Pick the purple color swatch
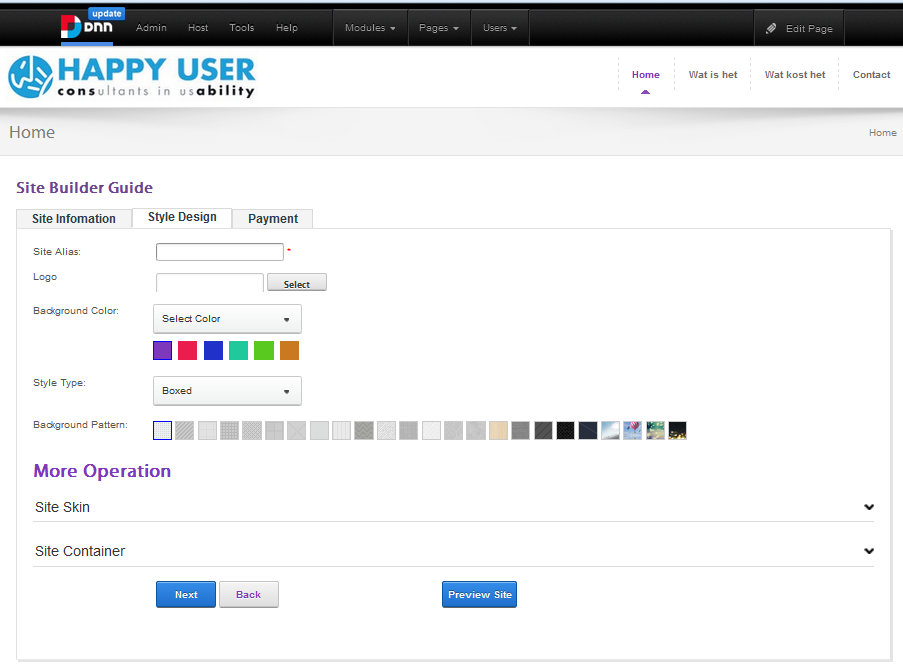 pyautogui.click(x=163, y=351)
